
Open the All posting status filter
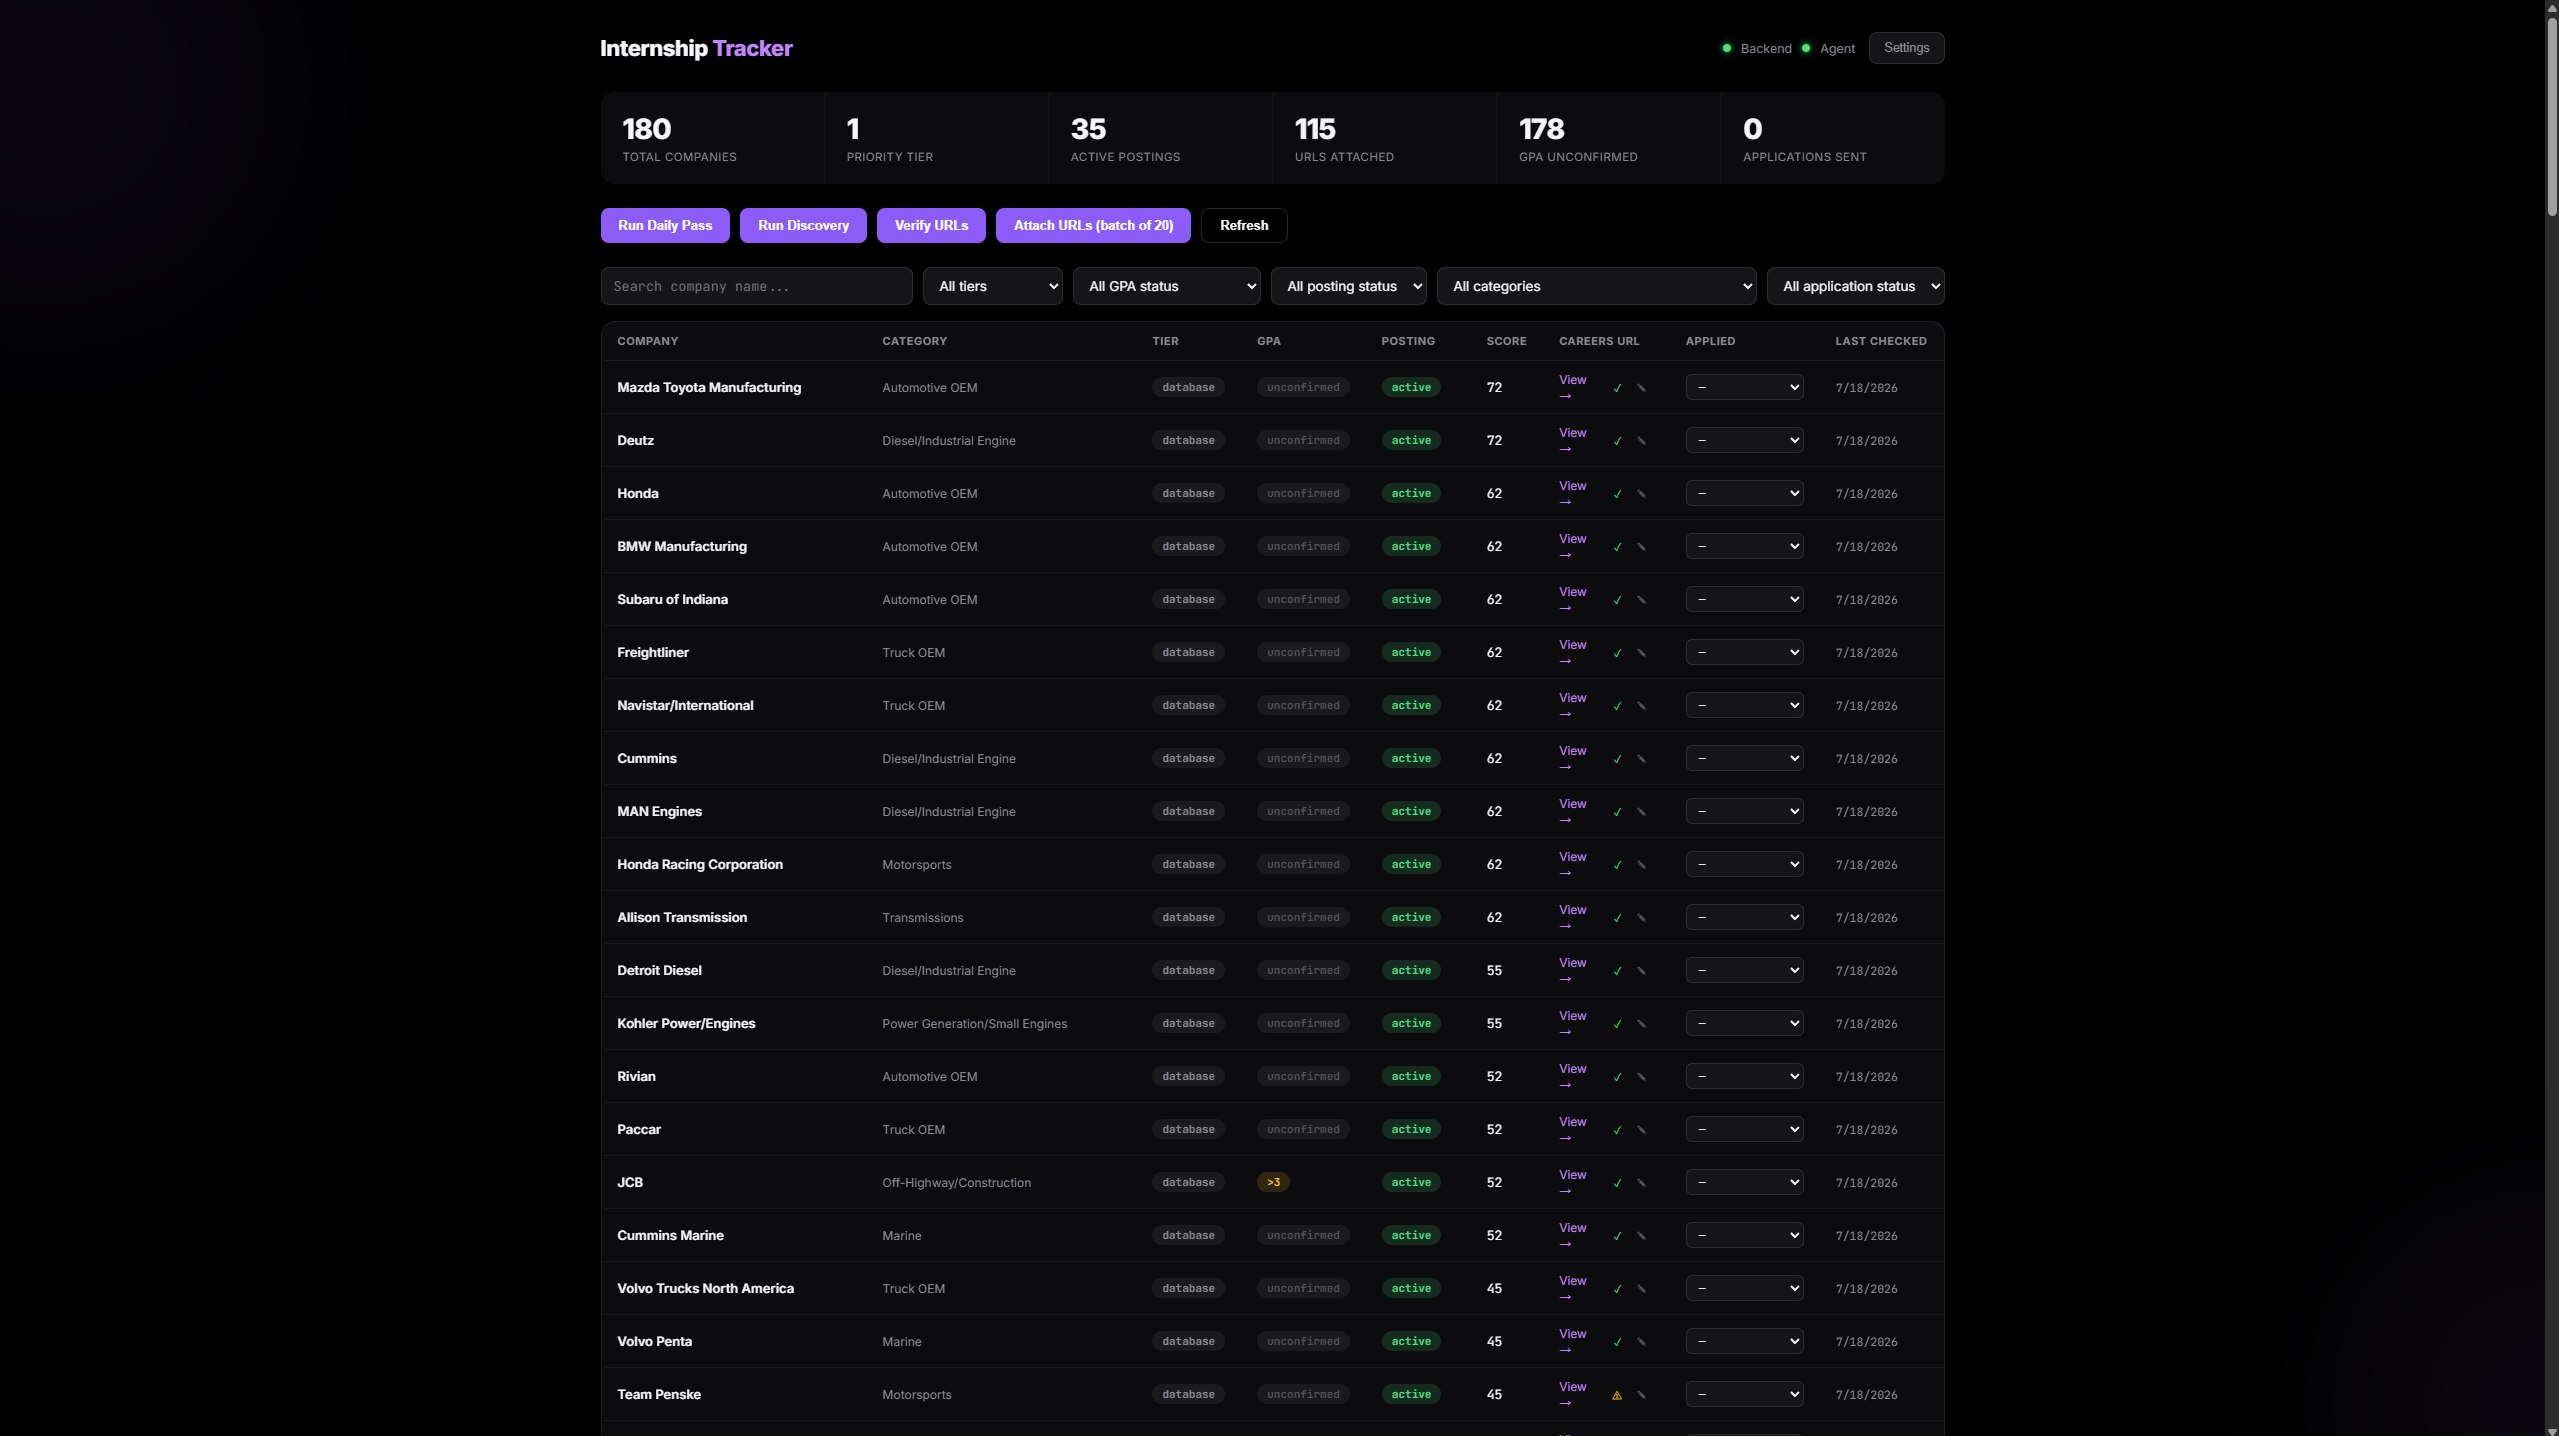(x=1348, y=286)
